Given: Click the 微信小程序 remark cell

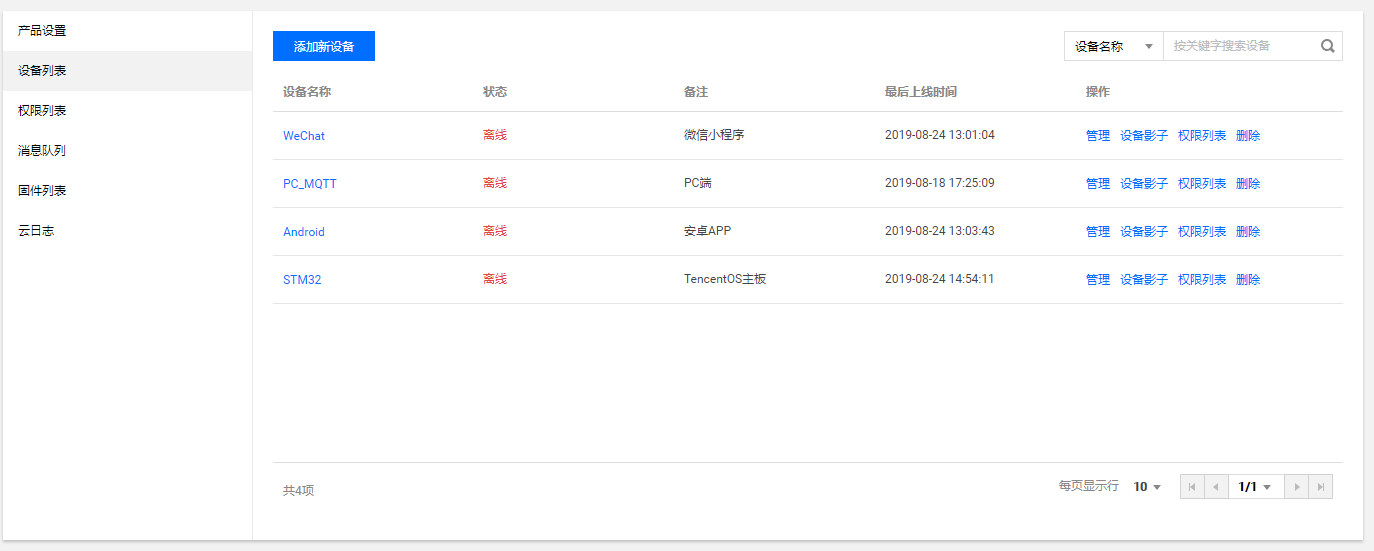Looking at the screenshot, I should 714,135.
